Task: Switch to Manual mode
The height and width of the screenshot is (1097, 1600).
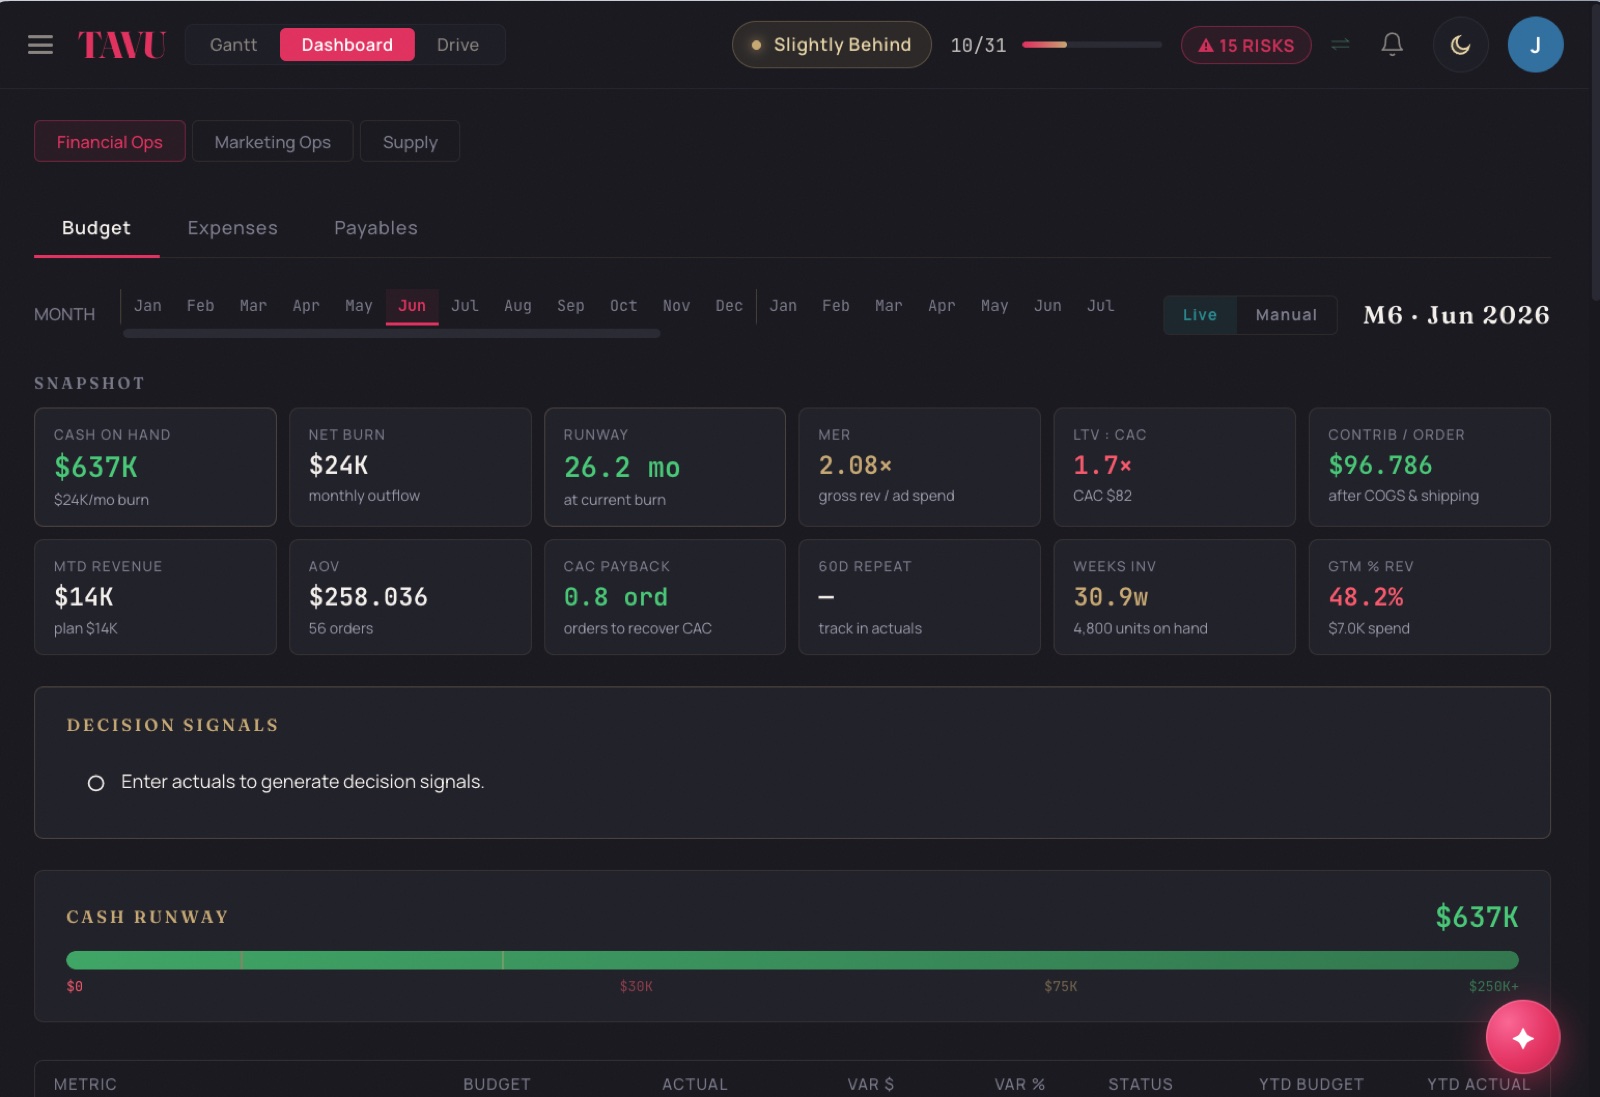Action: (x=1286, y=315)
